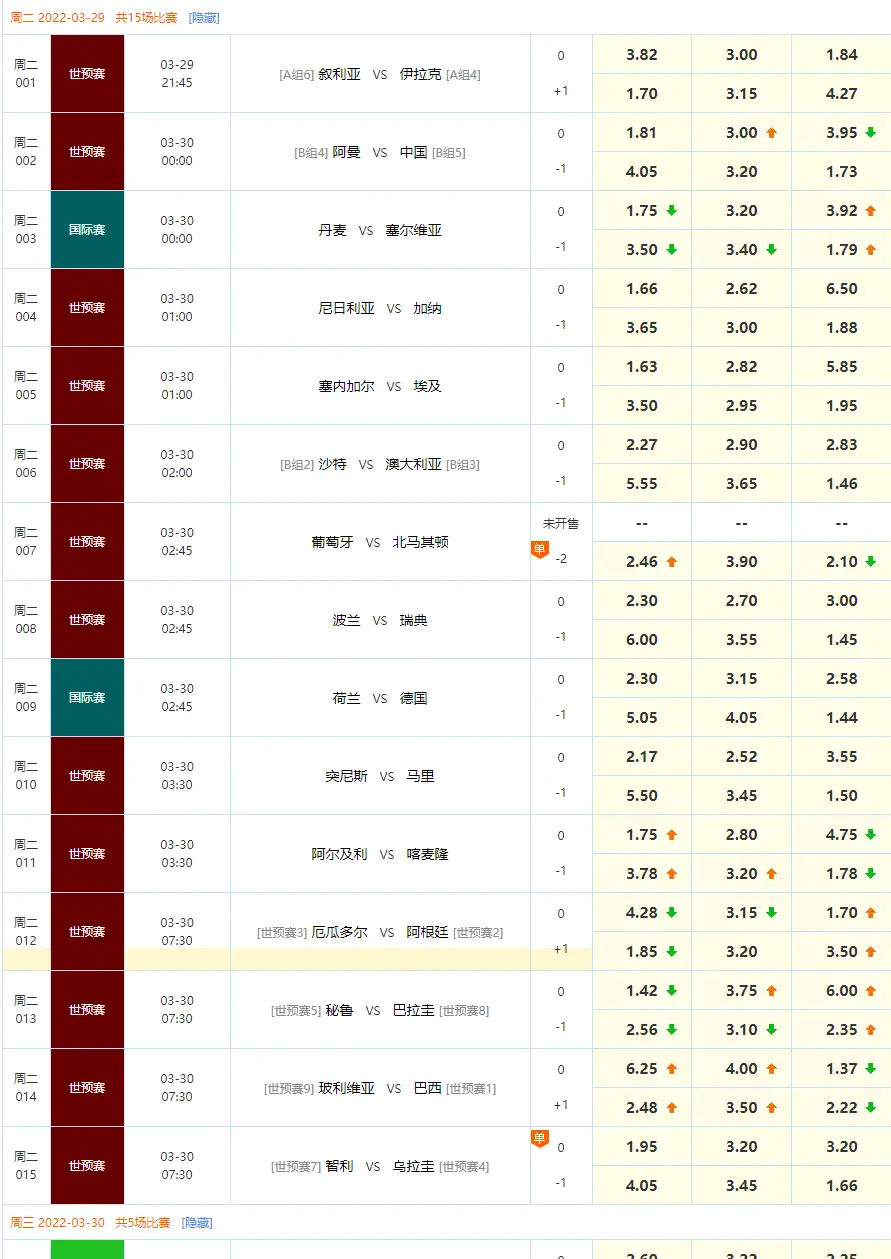The image size is (891, 1259).
Task: Click the orange 单 badge on match 015
Action: tap(539, 1139)
